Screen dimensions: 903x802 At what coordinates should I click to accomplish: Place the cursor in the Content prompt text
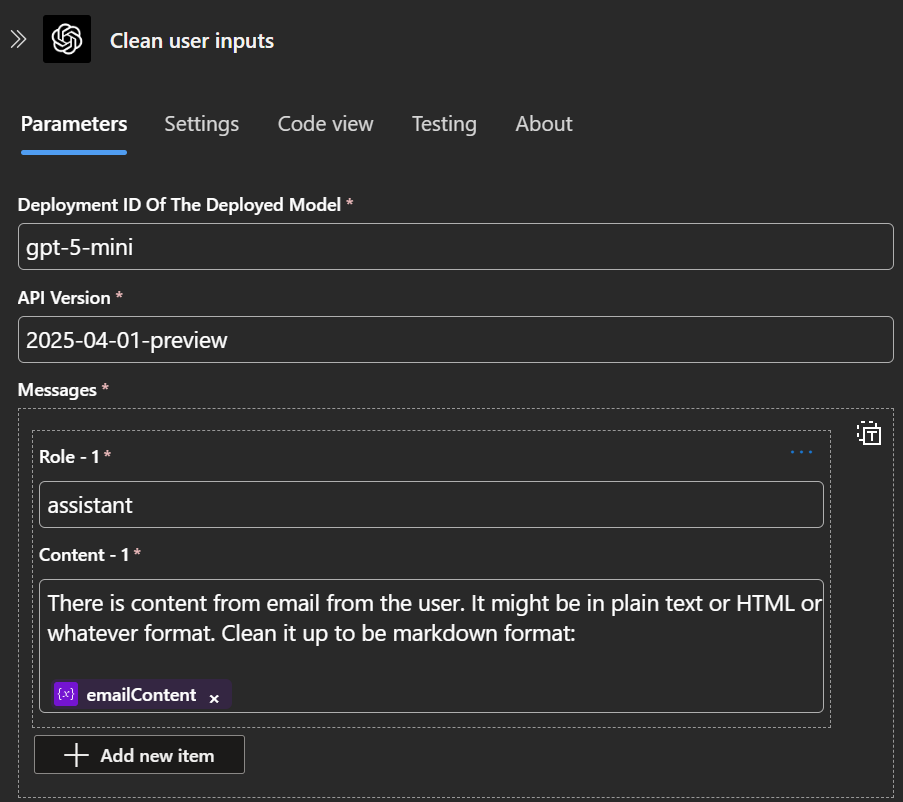[x=431, y=618]
